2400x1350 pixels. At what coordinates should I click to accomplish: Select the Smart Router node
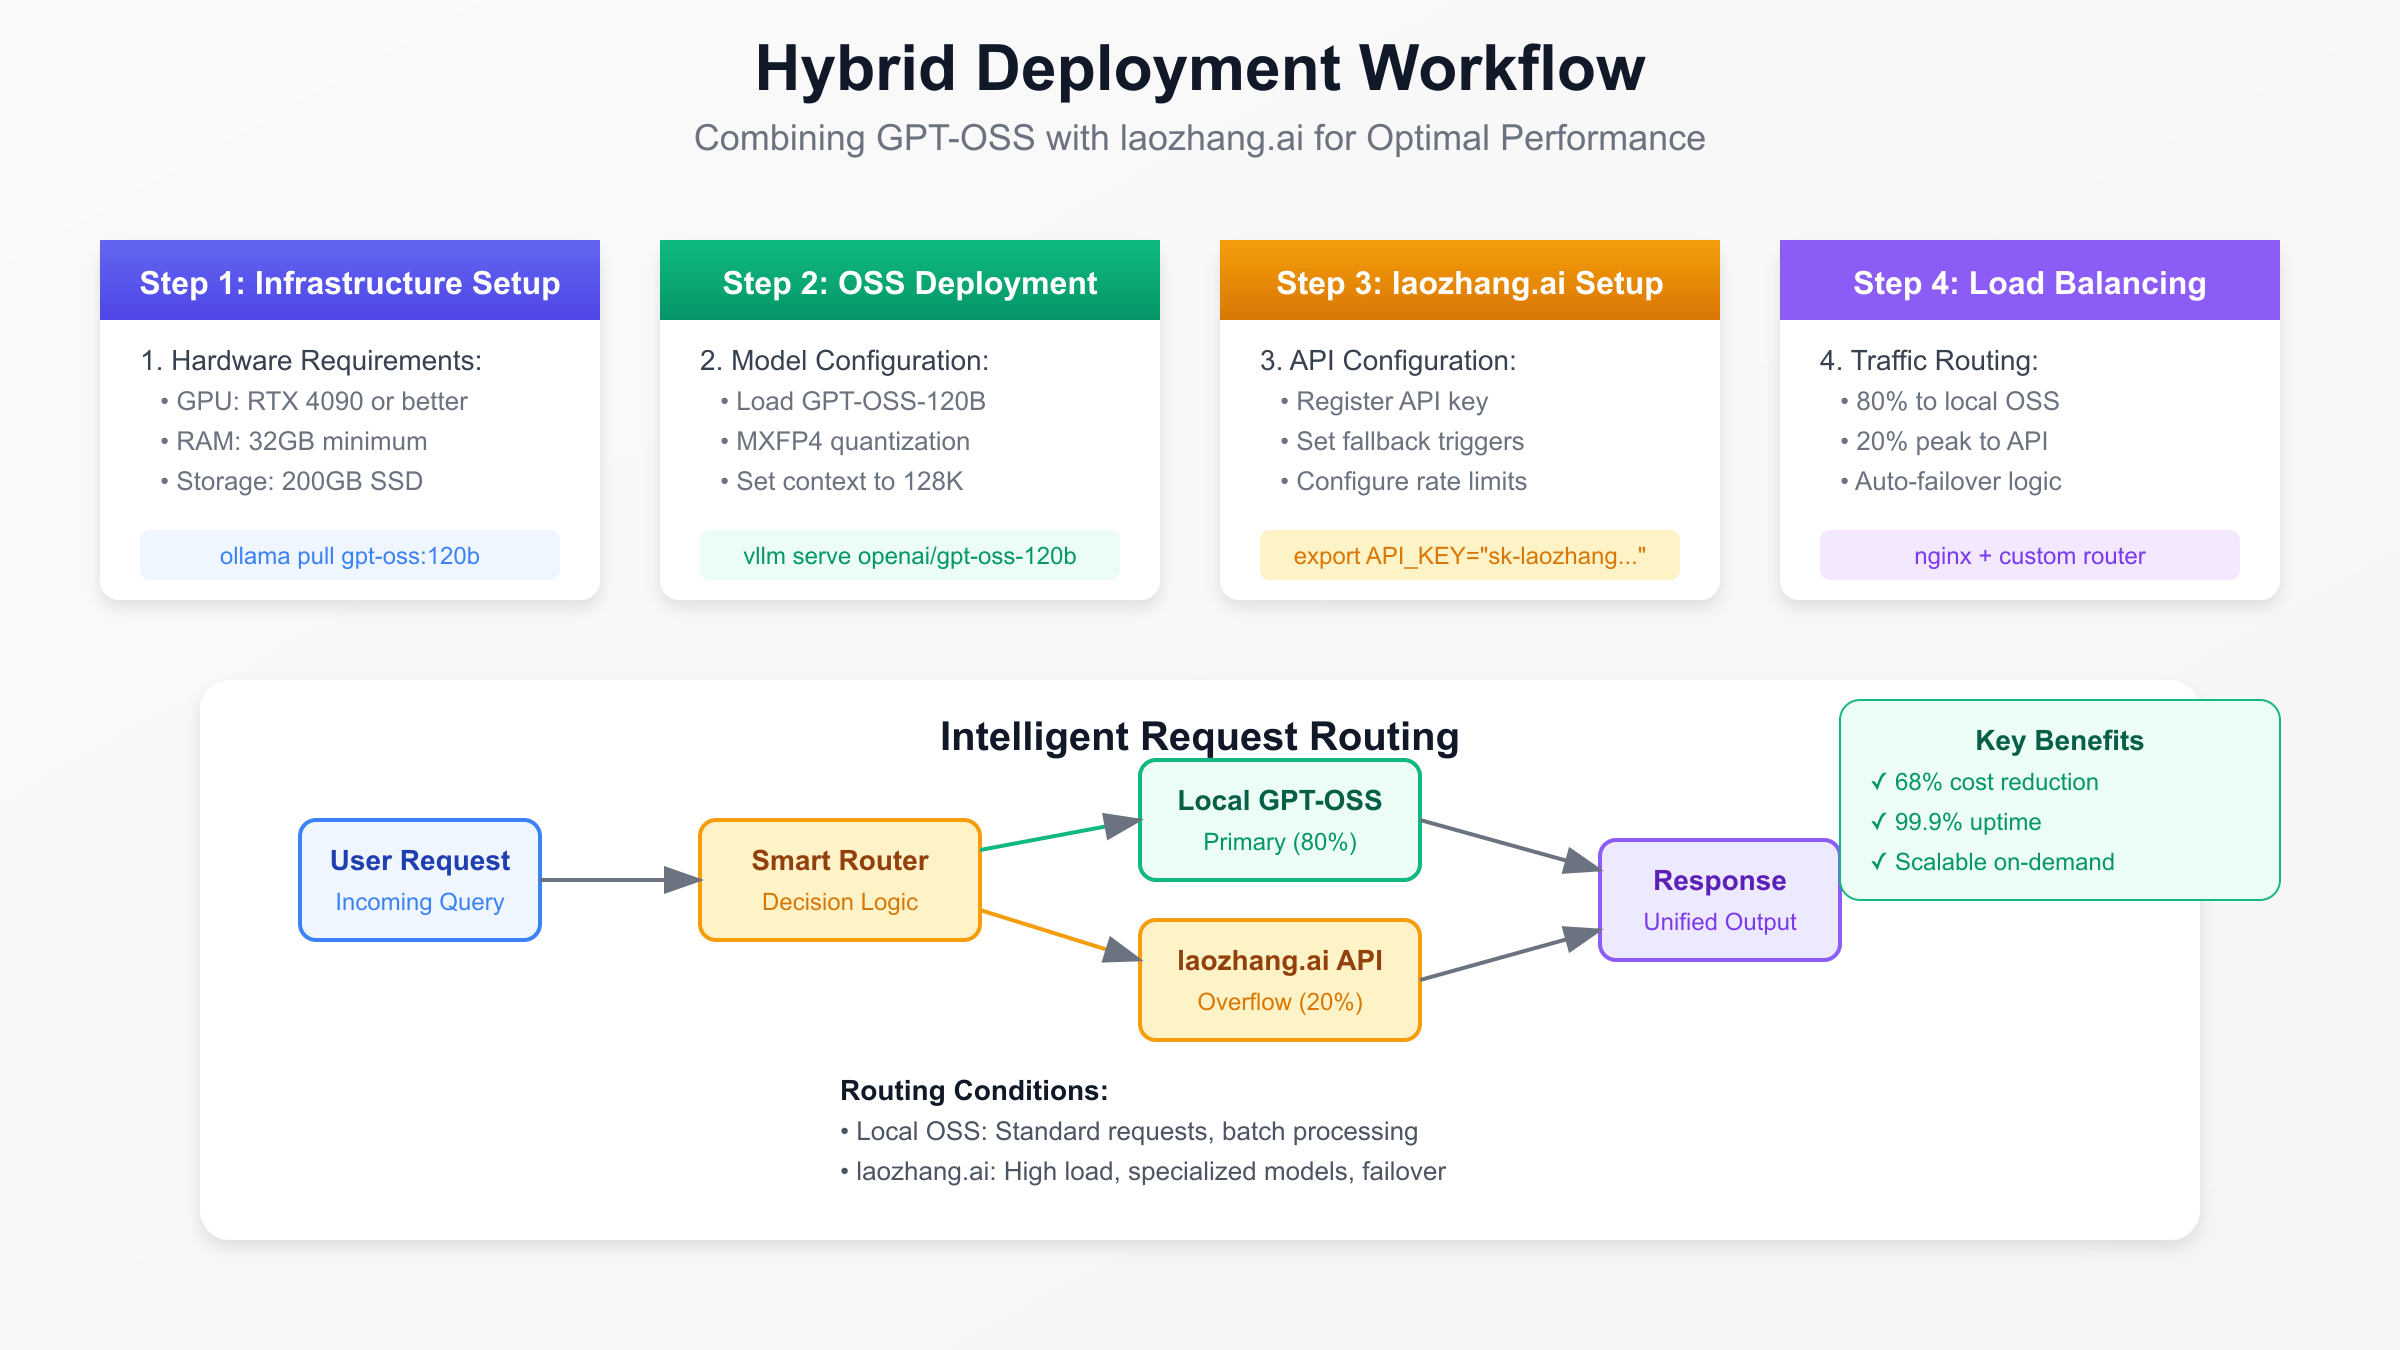pos(840,880)
